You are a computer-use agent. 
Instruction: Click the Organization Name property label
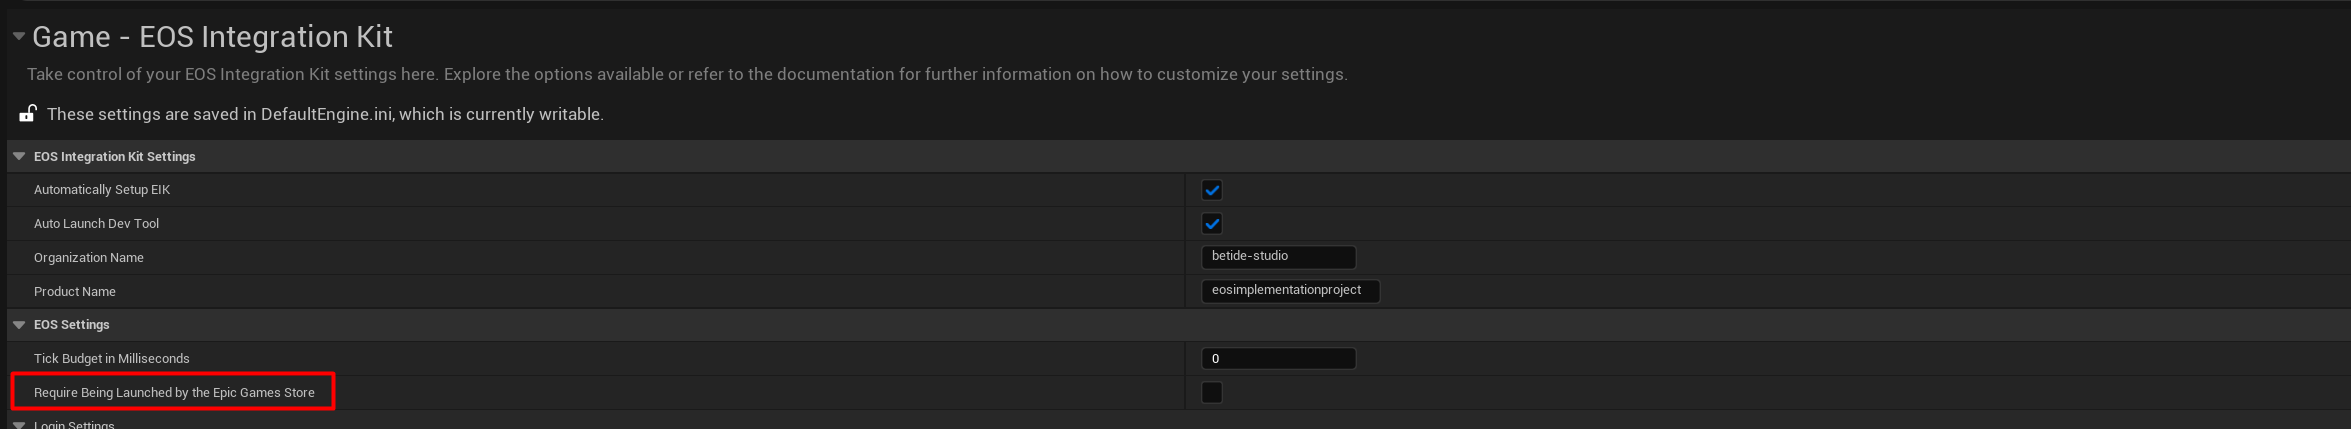click(89, 258)
